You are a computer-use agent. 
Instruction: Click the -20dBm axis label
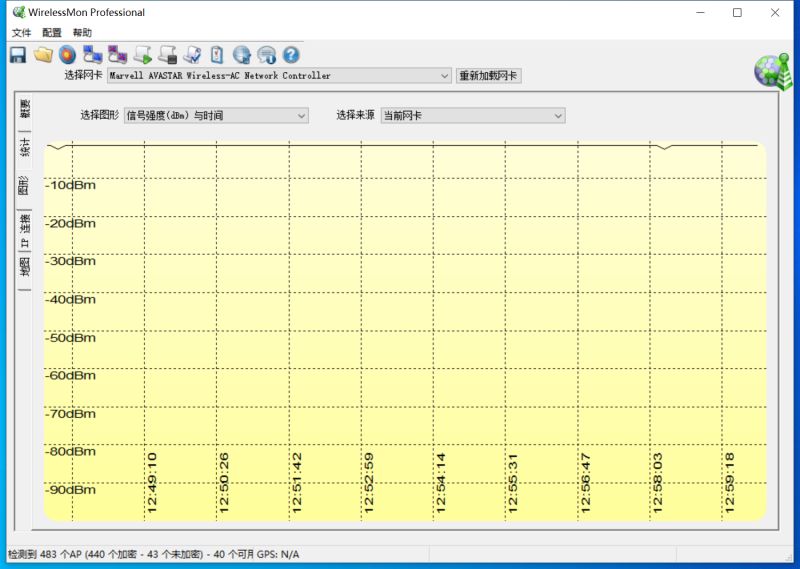[x=70, y=224]
